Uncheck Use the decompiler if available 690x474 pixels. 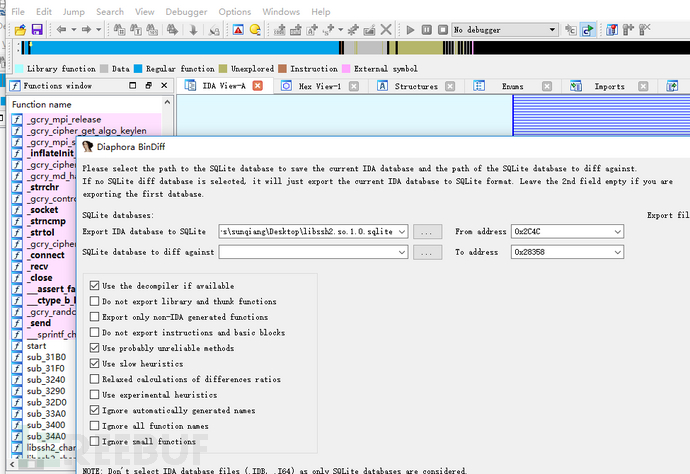pos(95,285)
